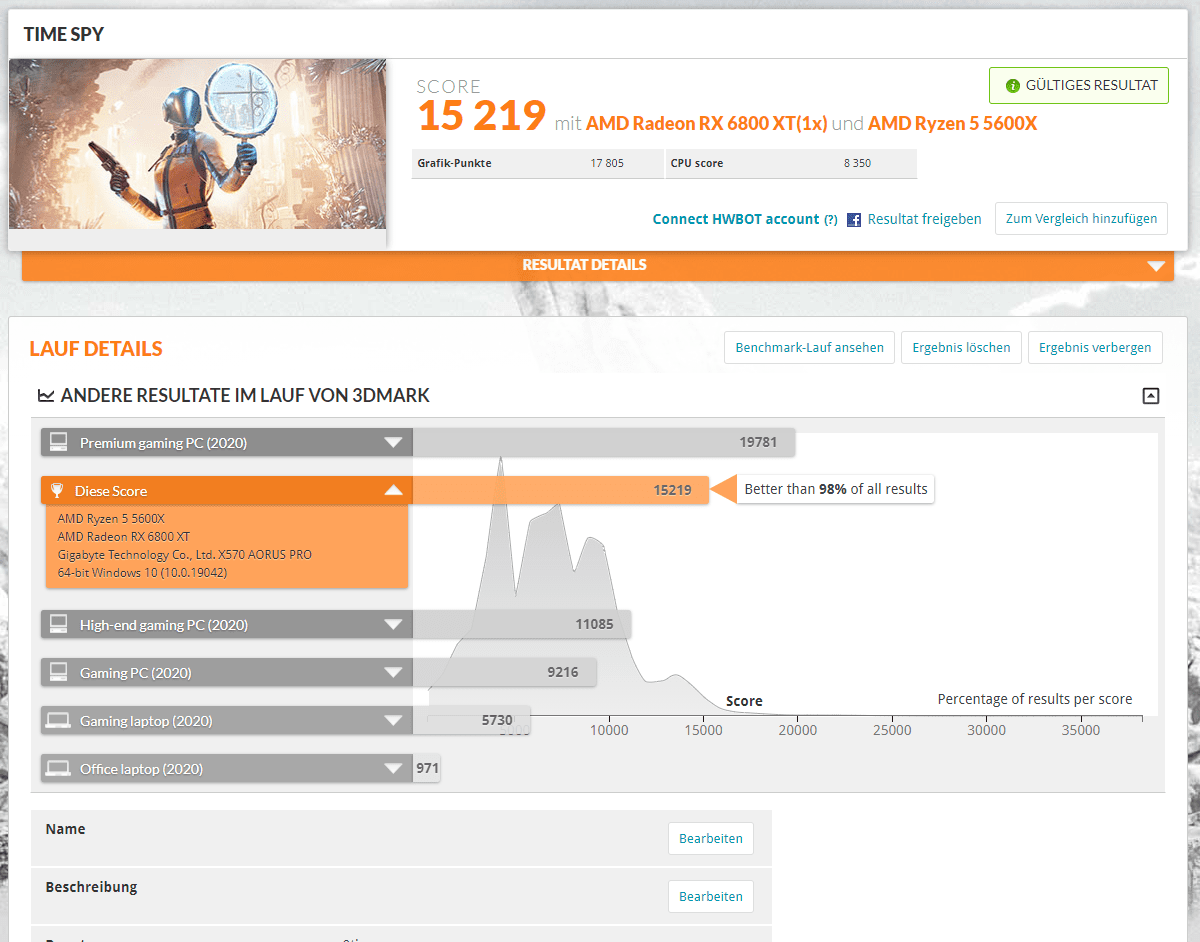
Task: Click Ergebnis löschen button
Action: tap(961, 348)
